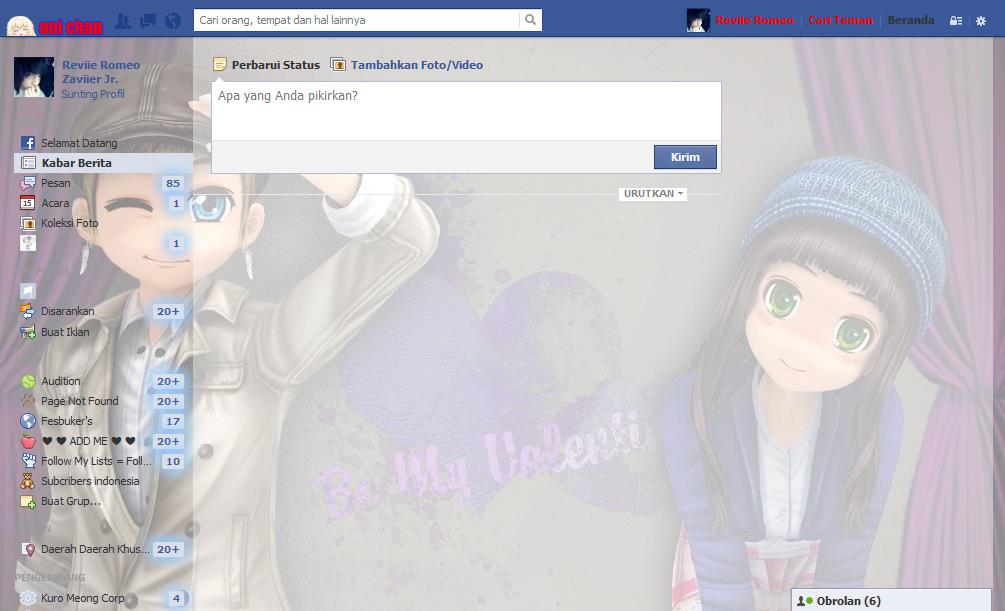Open Subcribers indonesia group label
This screenshot has width=1005, height=611.
(90, 481)
